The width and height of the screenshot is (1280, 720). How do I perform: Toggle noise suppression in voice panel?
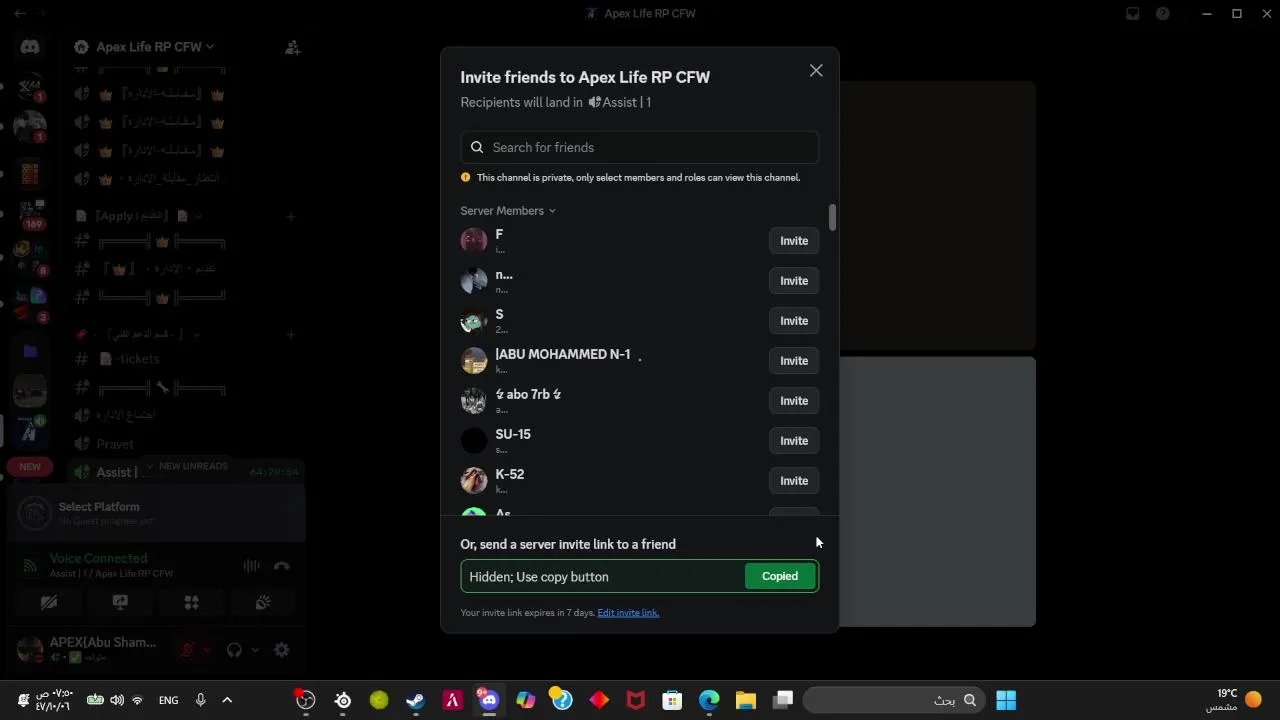click(x=252, y=566)
